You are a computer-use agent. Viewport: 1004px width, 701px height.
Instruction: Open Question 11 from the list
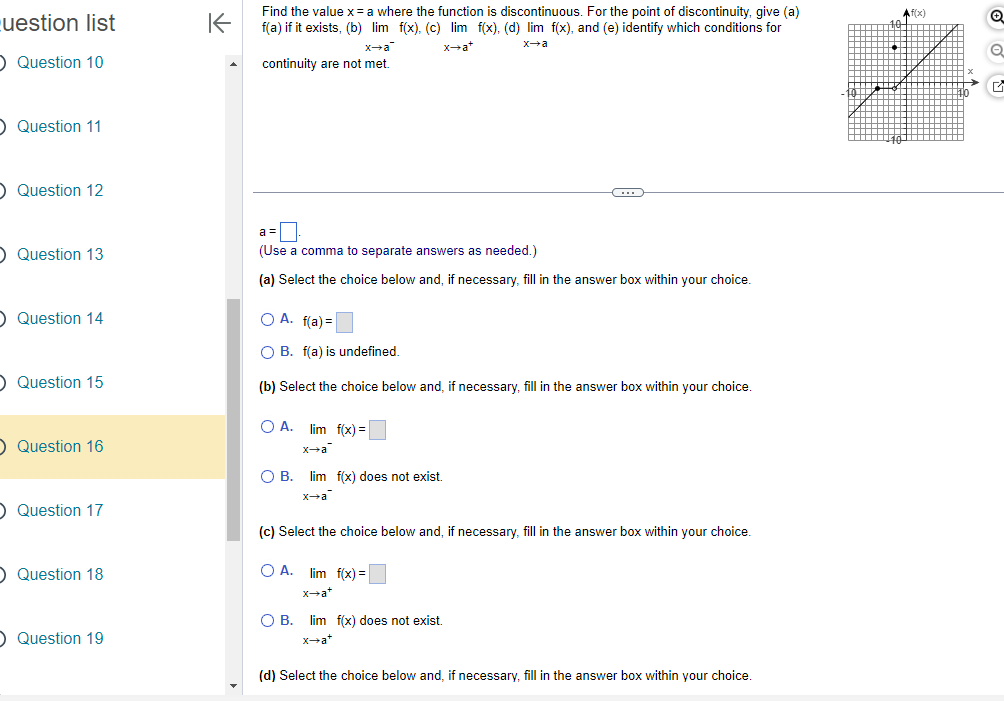(x=59, y=126)
